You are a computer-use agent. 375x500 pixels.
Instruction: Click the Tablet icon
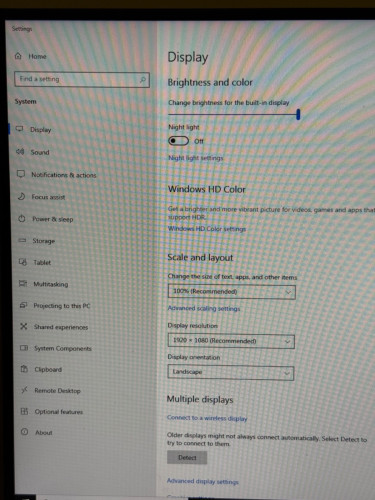[x=22, y=262]
